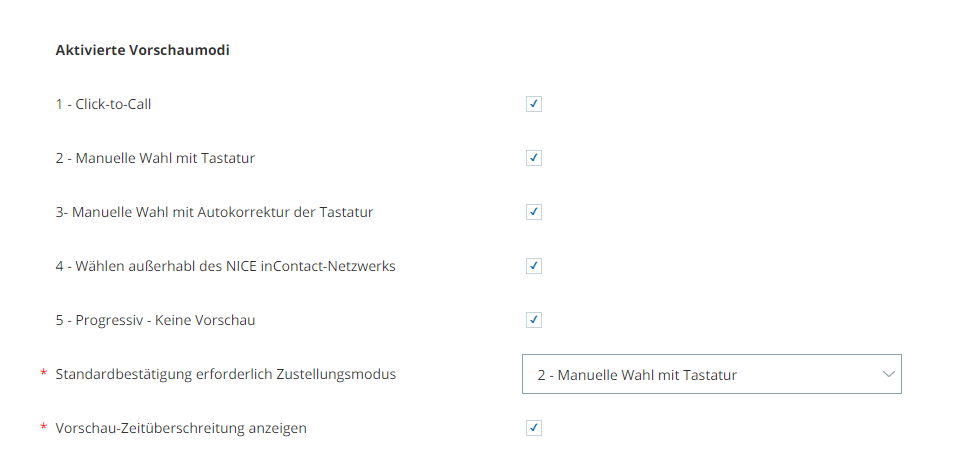Click the blue checkmark next to Progressiv
The height and width of the screenshot is (468, 961).
pos(534,320)
